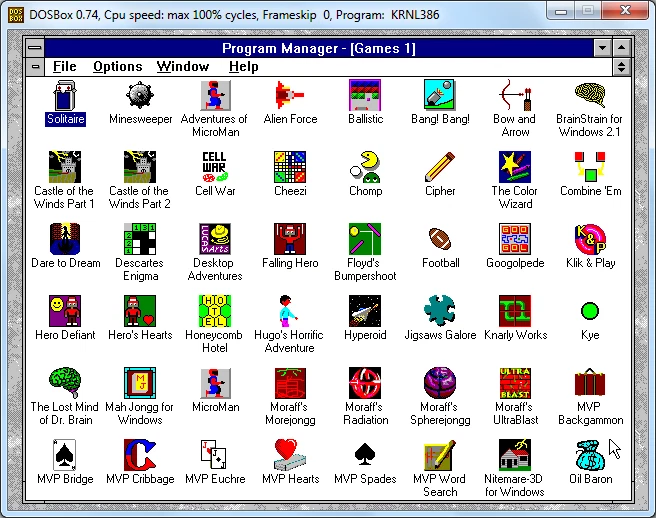Select the Cell War icon
Screen dimensions: 656x518
coord(215,167)
